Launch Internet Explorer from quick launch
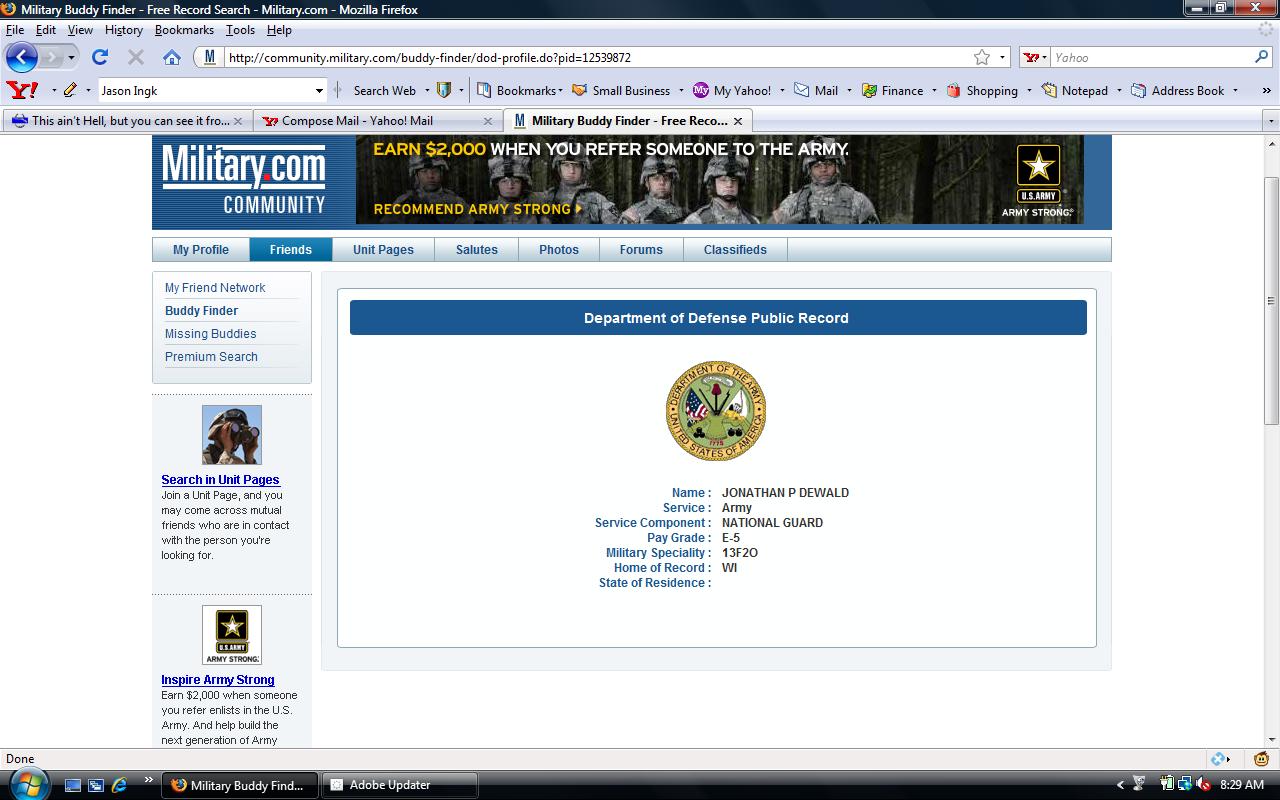1280x800 pixels. pos(119,785)
